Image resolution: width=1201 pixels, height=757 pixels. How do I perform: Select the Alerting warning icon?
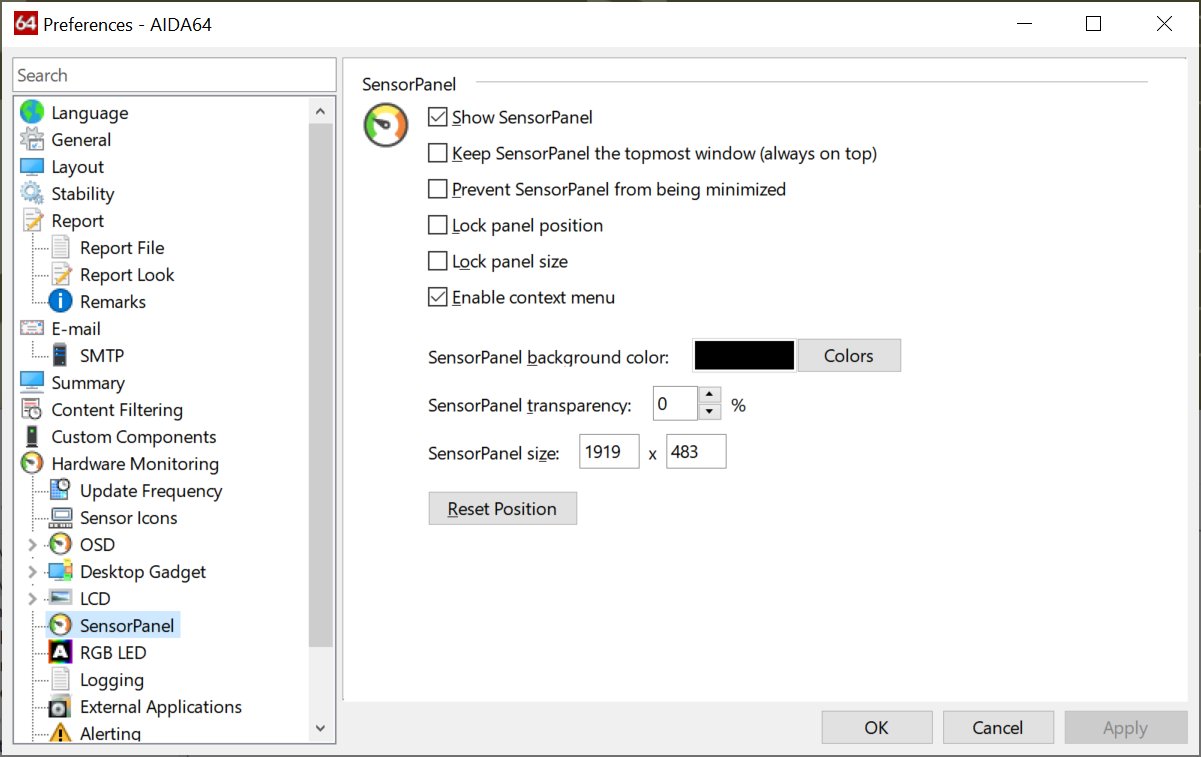pyautogui.click(x=60, y=734)
